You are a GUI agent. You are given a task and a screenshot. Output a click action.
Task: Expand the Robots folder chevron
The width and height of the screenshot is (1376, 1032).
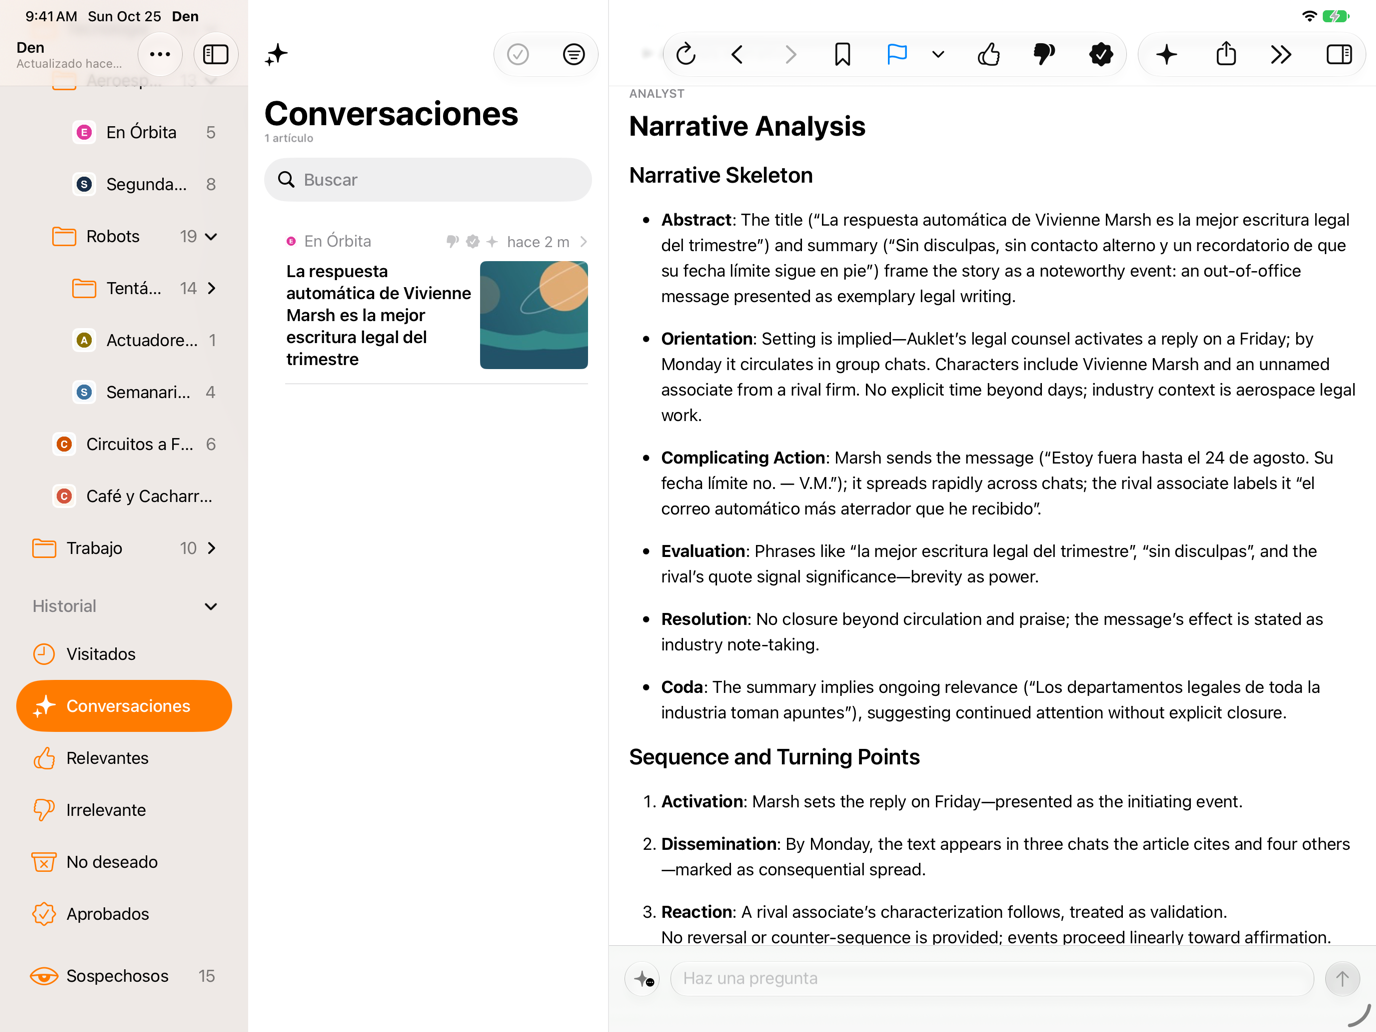coord(211,237)
